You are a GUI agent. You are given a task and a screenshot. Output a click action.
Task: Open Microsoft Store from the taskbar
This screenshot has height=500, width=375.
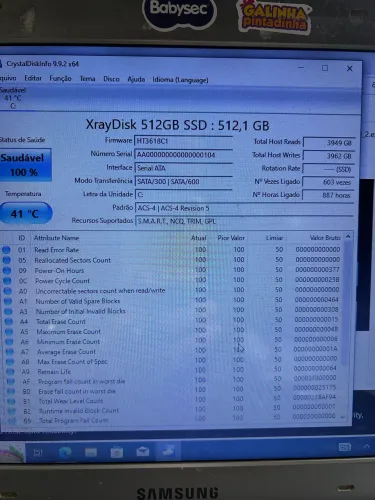click(x=117, y=452)
